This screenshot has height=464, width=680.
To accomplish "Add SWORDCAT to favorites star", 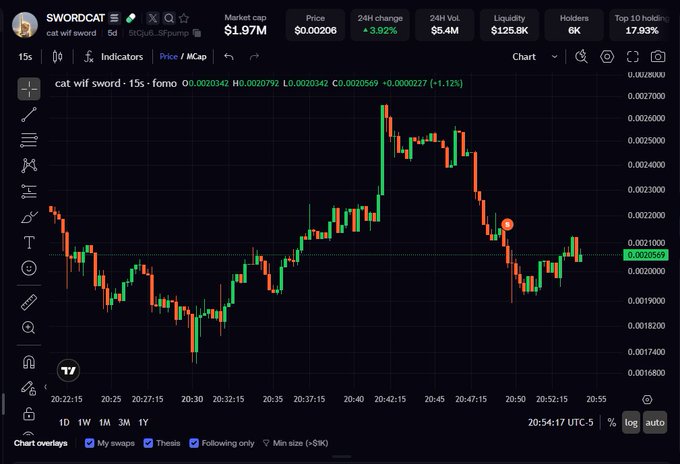I will click(x=184, y=18).
